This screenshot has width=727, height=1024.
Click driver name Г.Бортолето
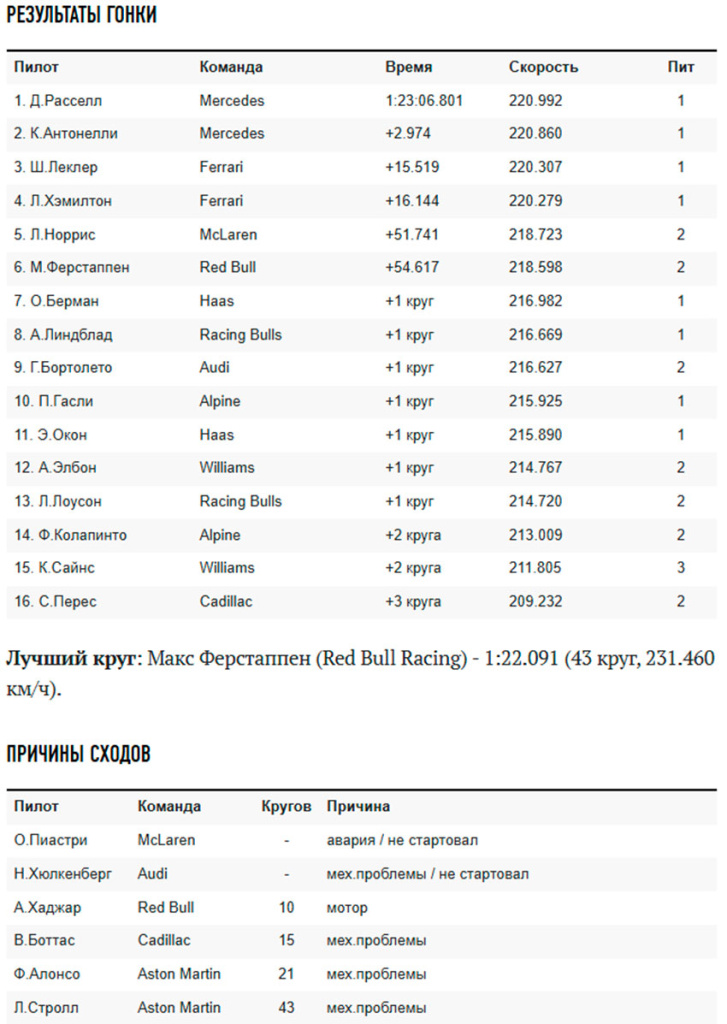click(63, 367)
